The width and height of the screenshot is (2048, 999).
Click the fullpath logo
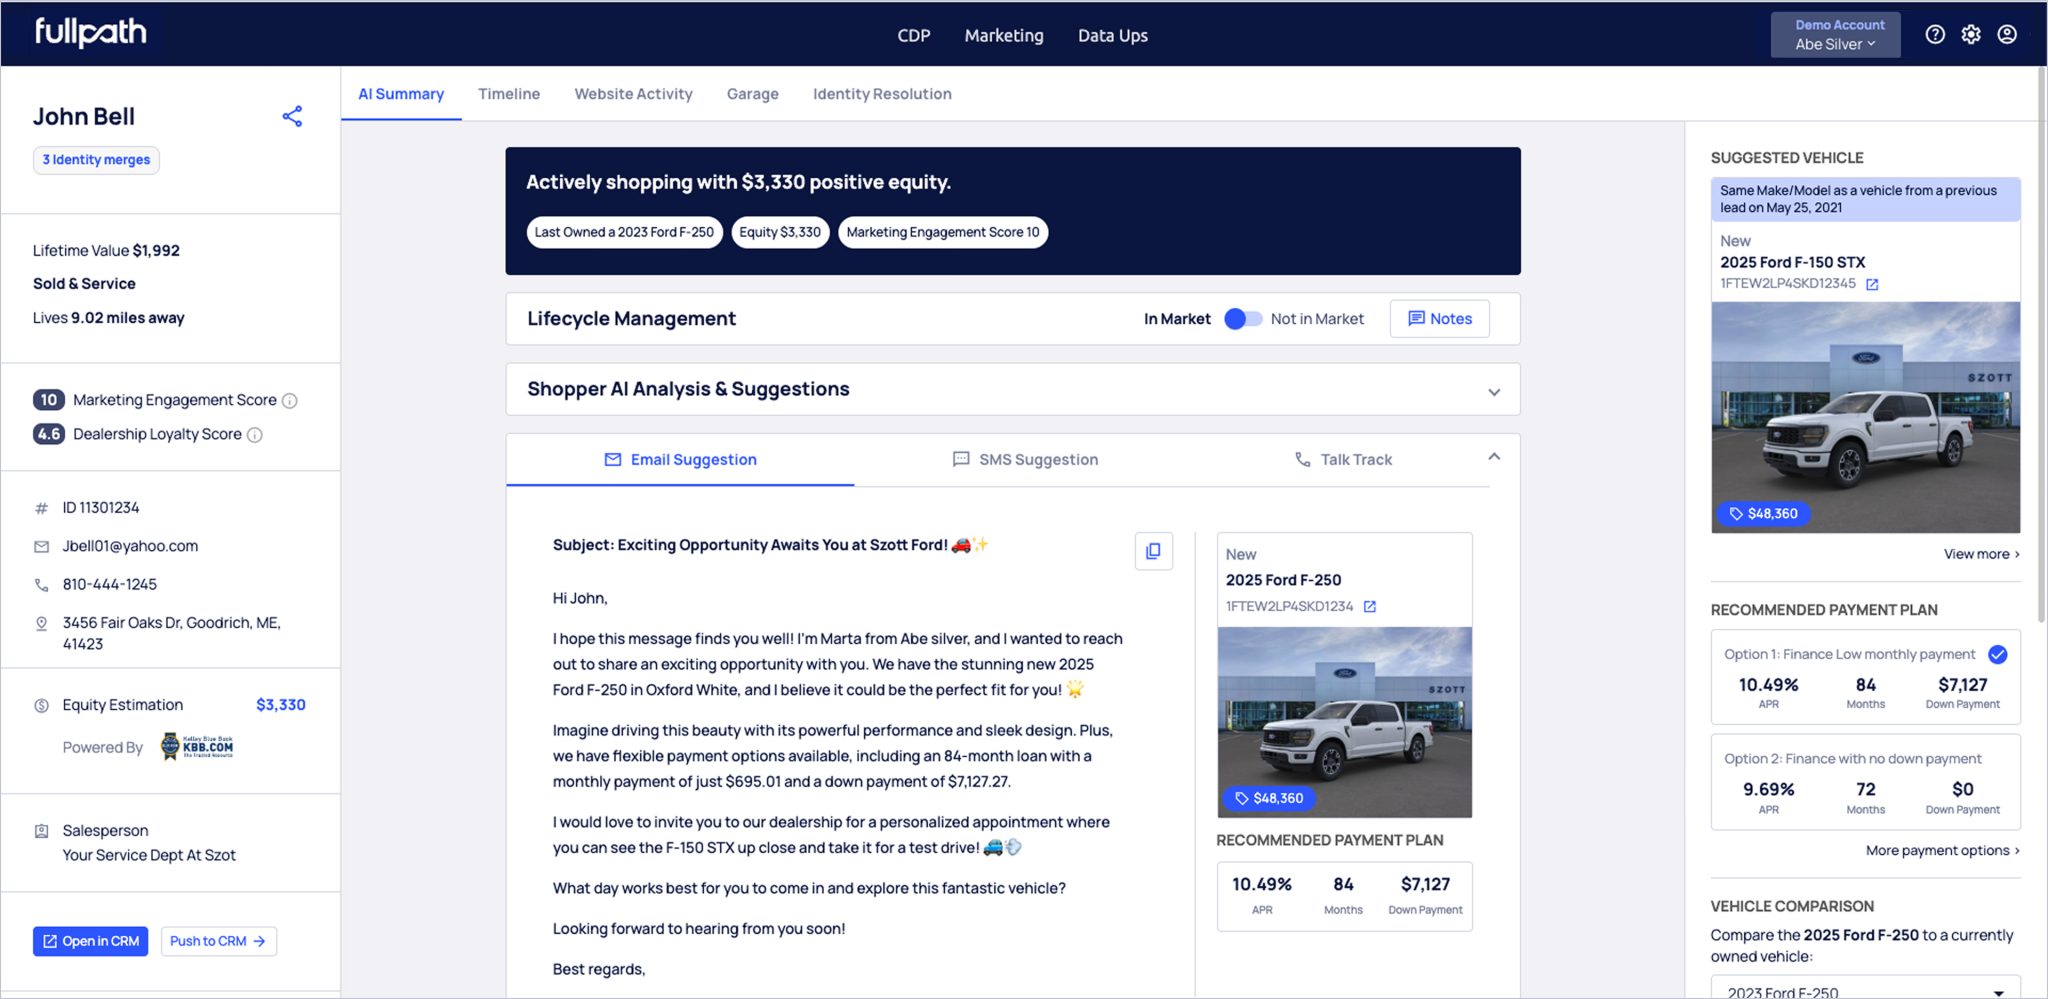coord(91,33)
